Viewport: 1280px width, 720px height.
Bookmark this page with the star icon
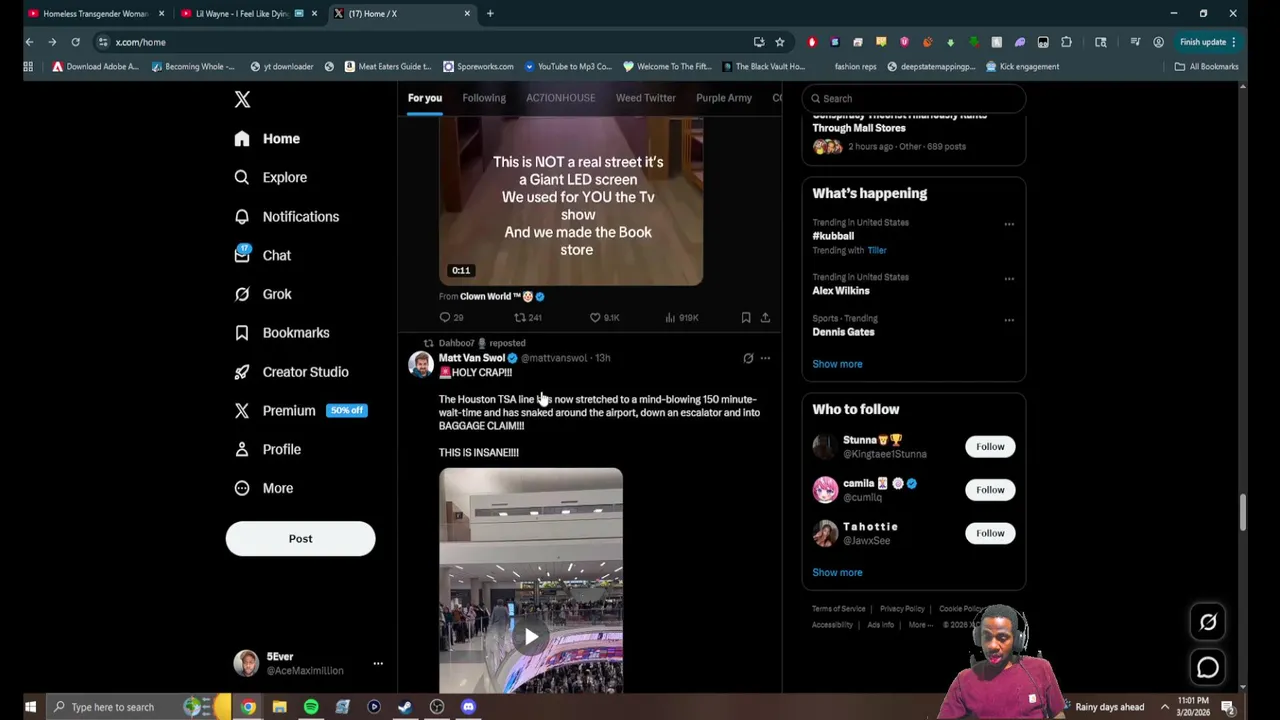(780, 42)
